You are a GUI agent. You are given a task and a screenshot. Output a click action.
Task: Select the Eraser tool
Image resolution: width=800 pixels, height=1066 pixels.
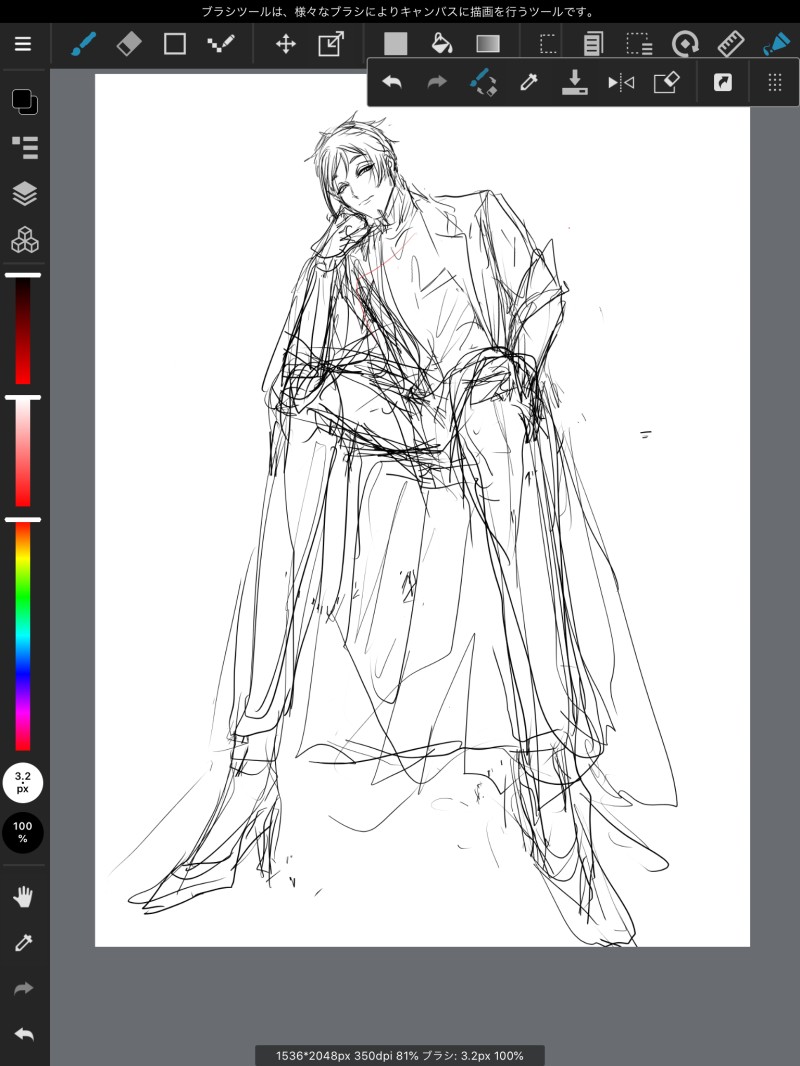click(x=129, y=44)
